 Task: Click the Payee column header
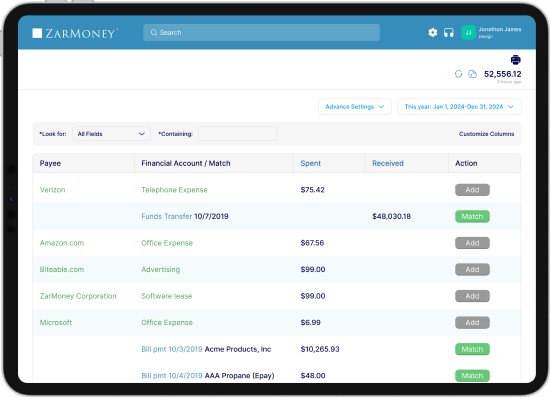pos(50,163)
